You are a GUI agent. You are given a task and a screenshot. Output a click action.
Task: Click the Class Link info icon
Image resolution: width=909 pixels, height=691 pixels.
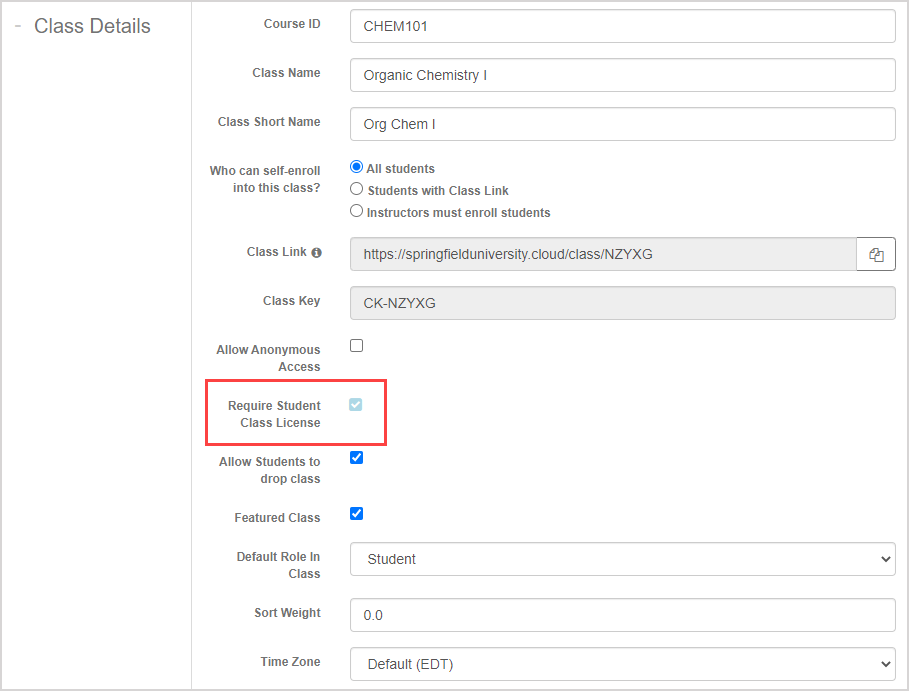[x=317, y=253]
